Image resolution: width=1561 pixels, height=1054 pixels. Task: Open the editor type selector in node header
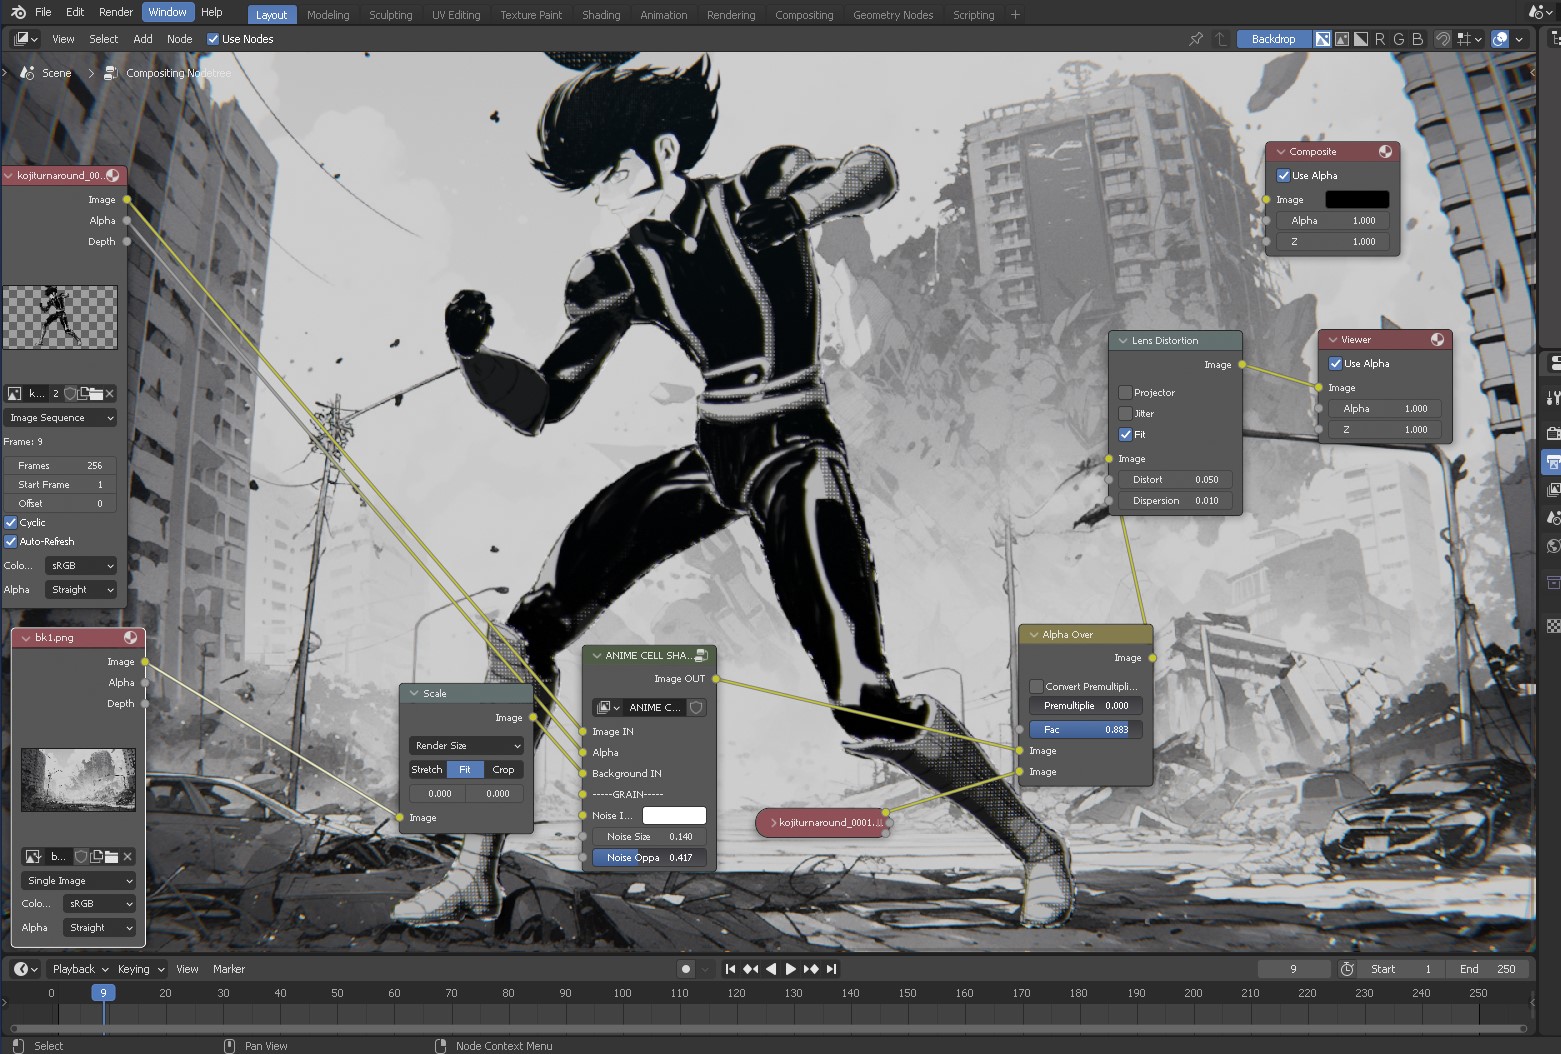(26, 39)
